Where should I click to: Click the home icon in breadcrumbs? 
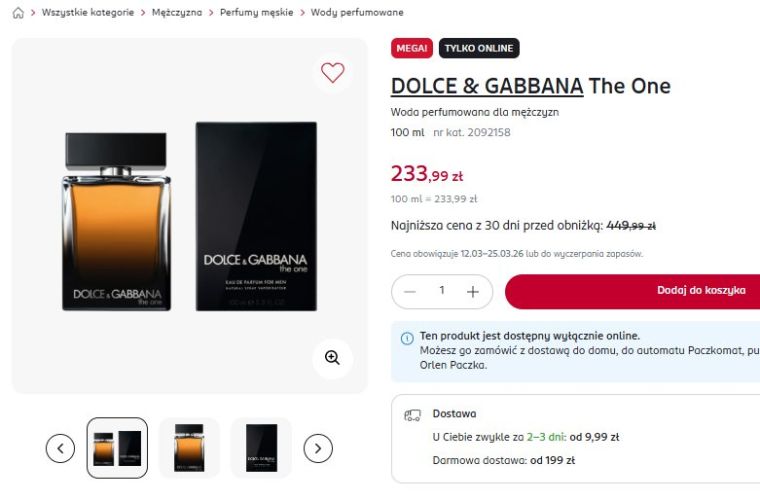[x=17, y=12]
